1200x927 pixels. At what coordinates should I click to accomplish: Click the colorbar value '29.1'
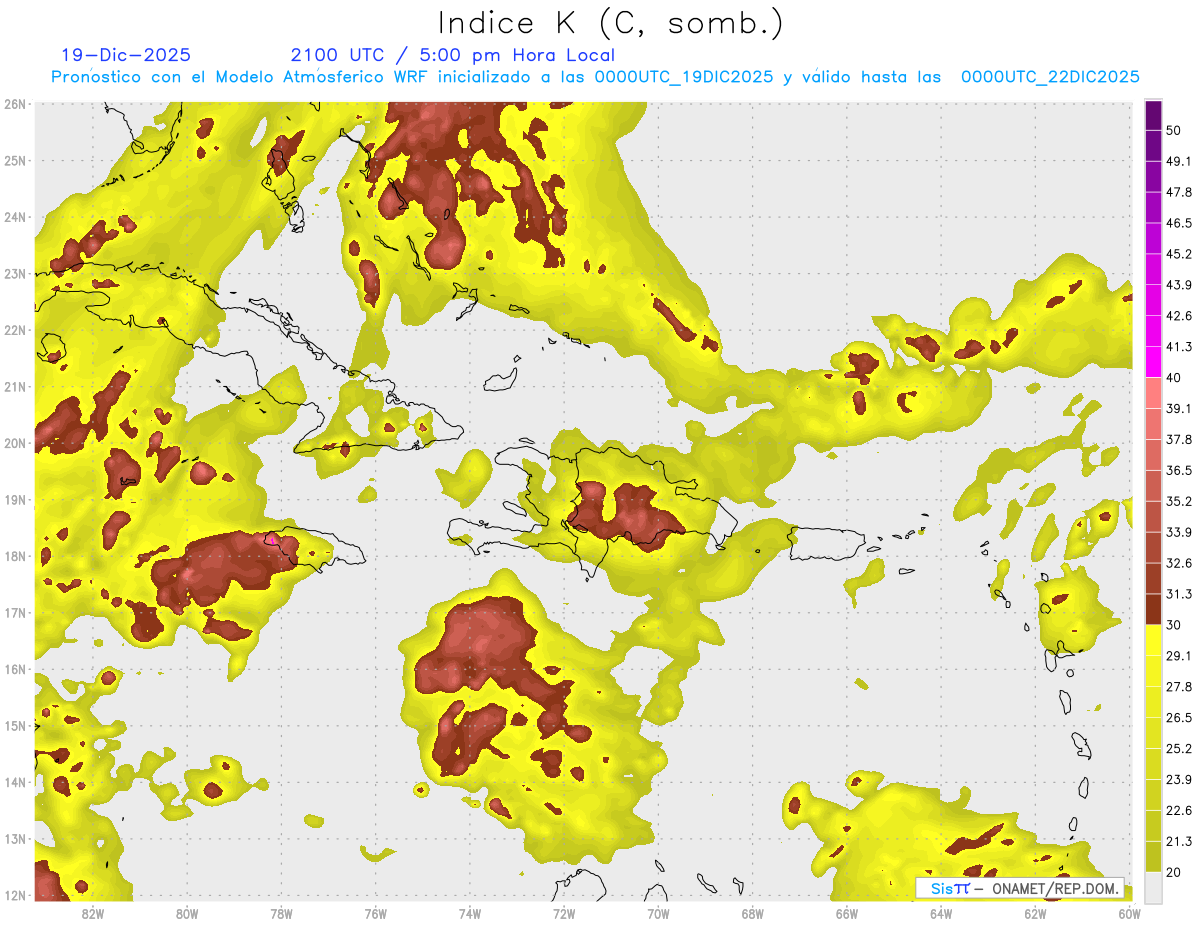point(1179,655)
